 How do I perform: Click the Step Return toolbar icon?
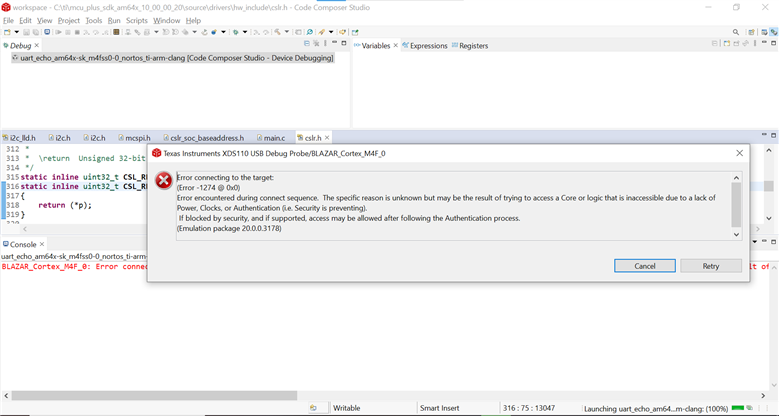coord(105,32)
